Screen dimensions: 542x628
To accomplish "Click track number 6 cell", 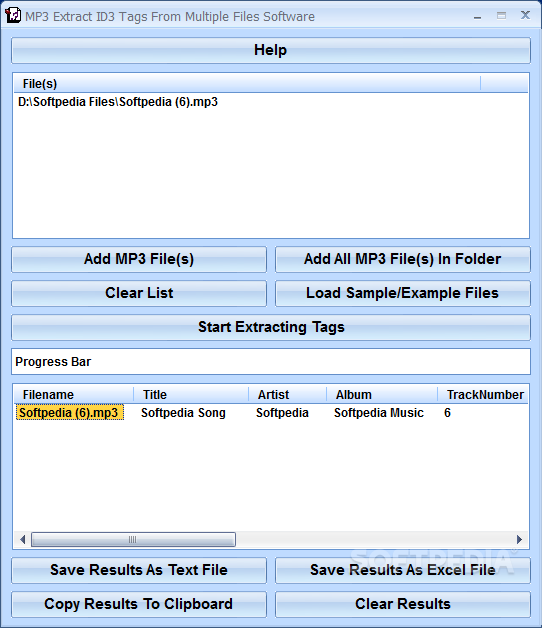I will (x=447, y=413).
